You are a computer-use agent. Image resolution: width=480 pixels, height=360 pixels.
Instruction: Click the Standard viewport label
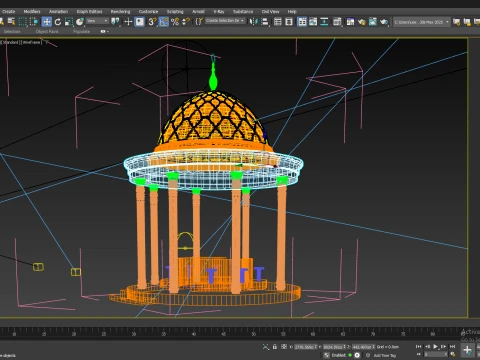tap(11, 42)
